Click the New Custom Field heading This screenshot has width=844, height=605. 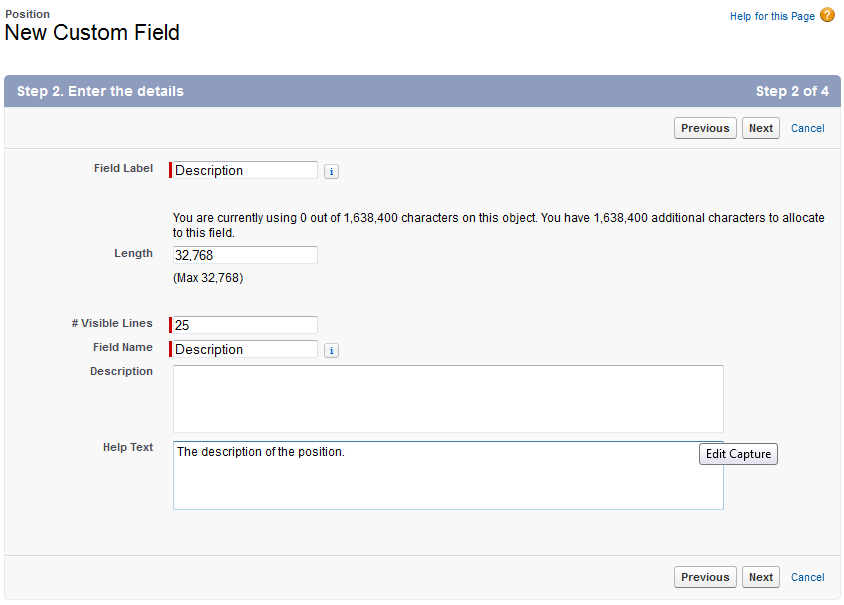tap(92, 33)
